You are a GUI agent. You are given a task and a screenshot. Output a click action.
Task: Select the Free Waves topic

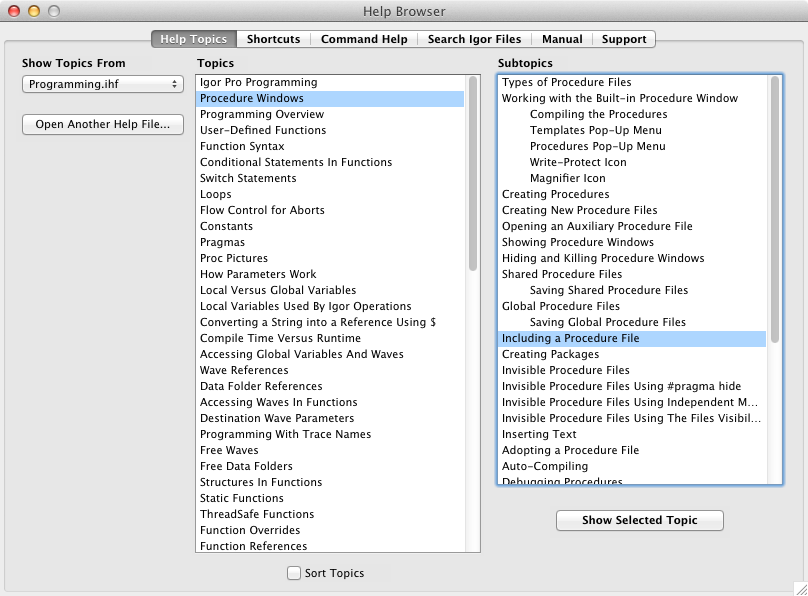point(330,450)
